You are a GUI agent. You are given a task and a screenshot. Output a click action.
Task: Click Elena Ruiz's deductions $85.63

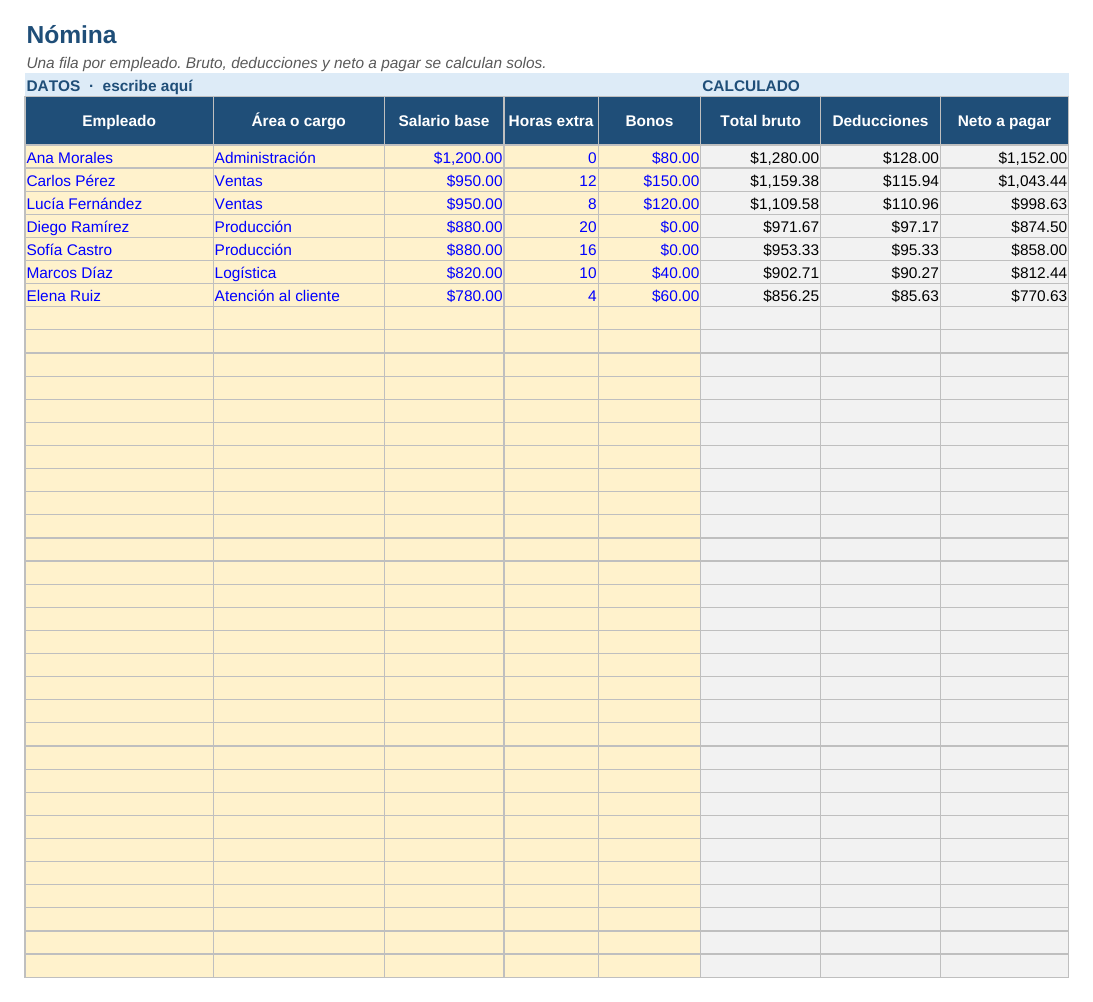880,296
